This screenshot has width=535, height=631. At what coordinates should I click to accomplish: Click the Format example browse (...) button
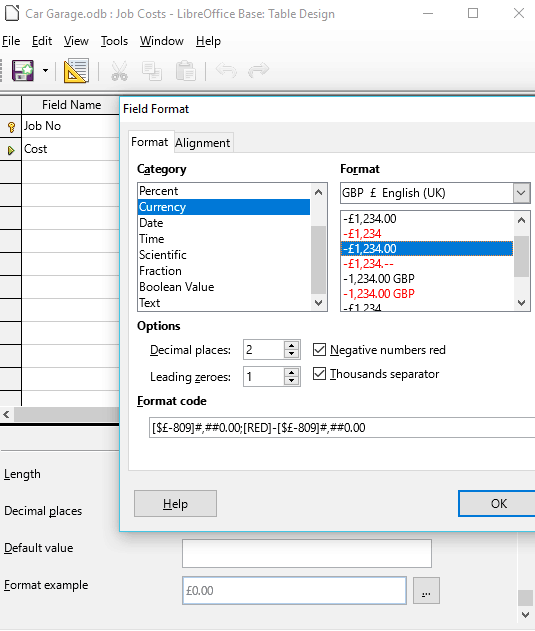pyautogui.click(x=426, y=590)
